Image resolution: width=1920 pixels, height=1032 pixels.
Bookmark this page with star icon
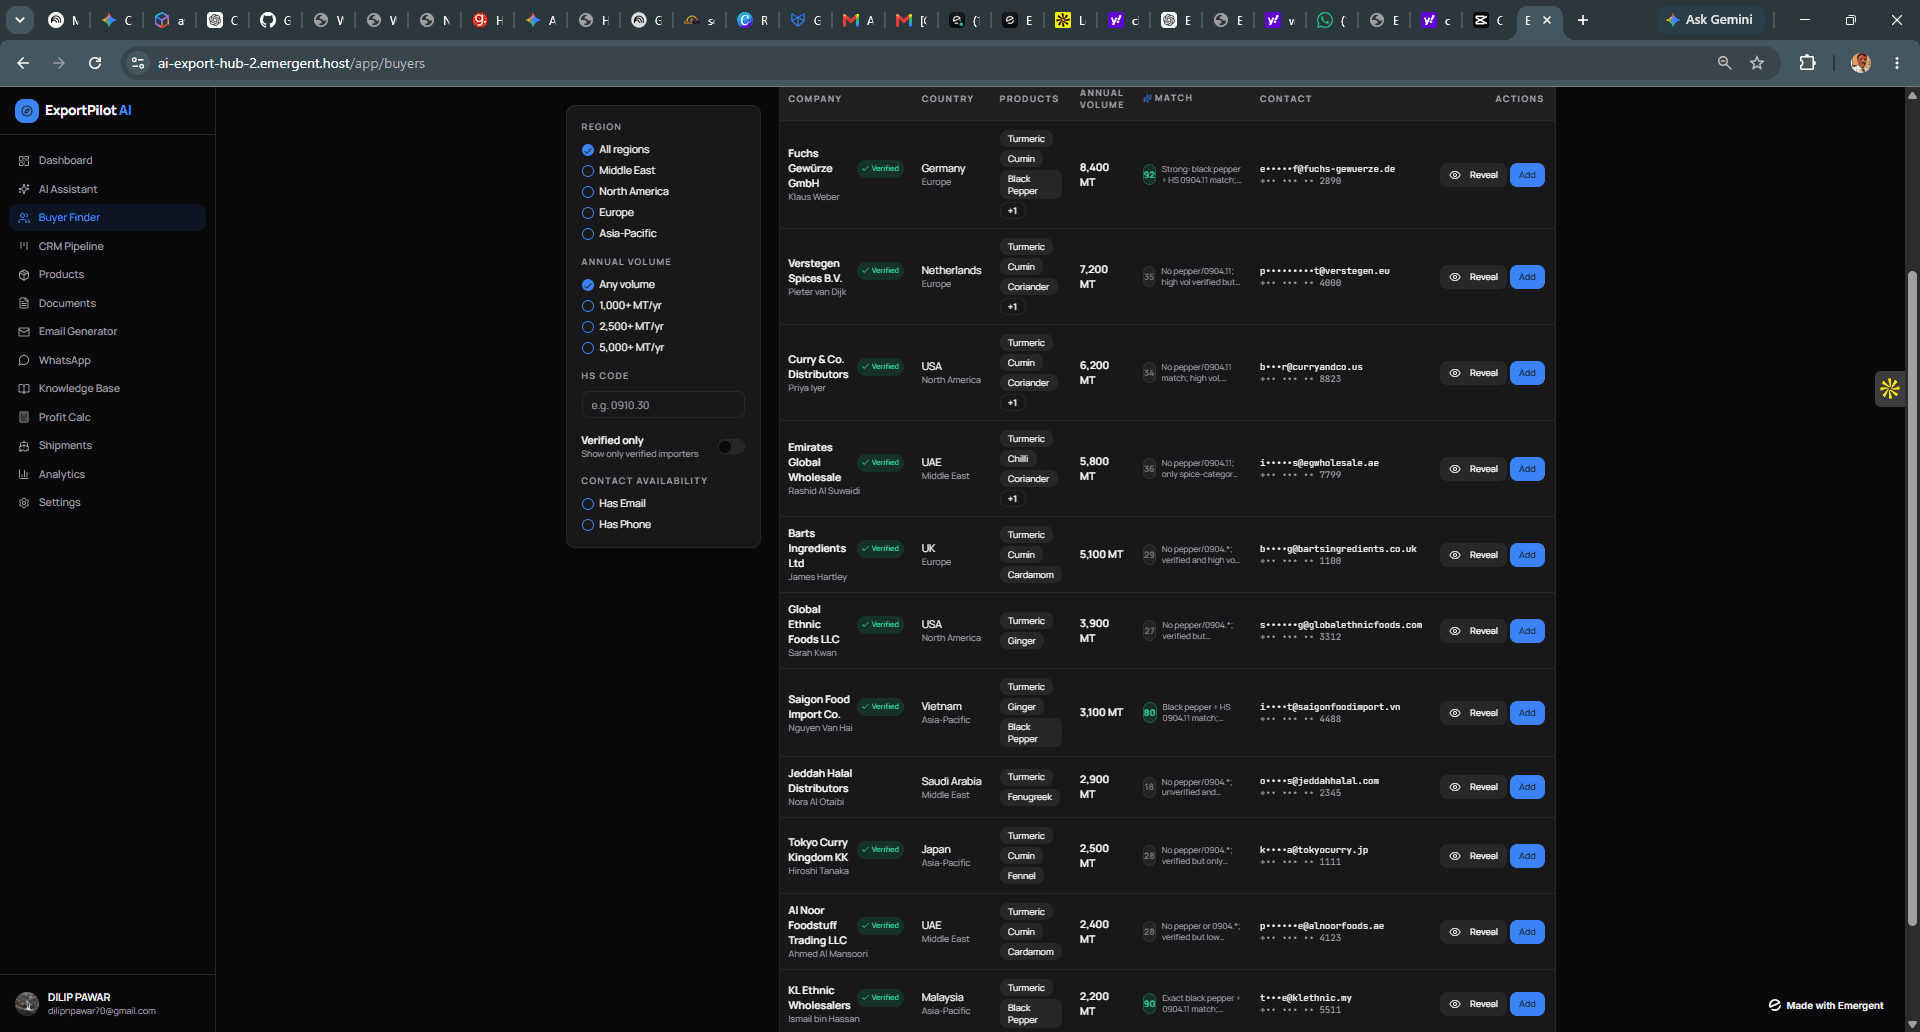point(1757,63)
